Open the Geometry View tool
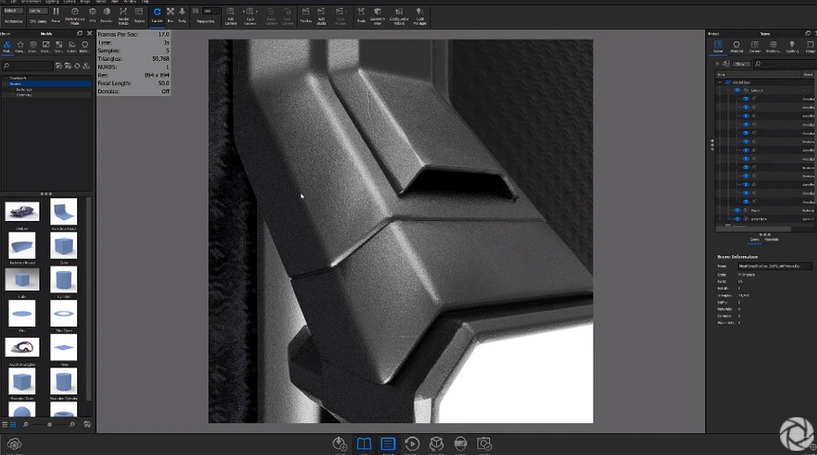The height and width of the screenshot is (455, 817). coord(375,14)
